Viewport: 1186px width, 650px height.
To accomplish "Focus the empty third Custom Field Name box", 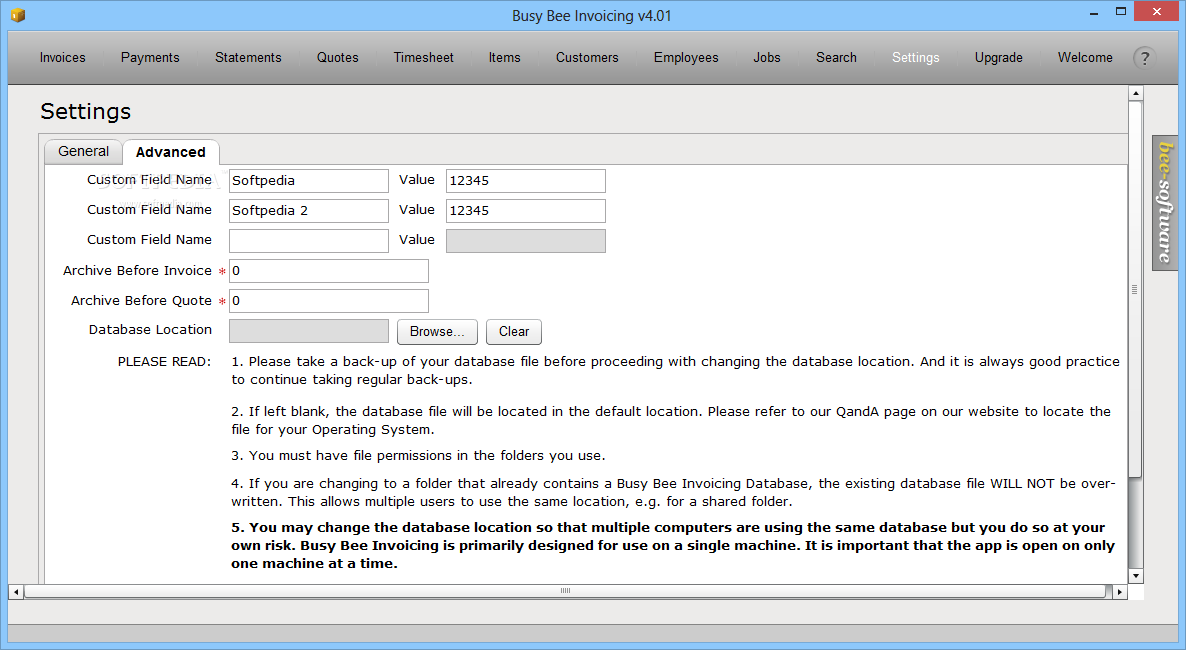I will (309, 241).
